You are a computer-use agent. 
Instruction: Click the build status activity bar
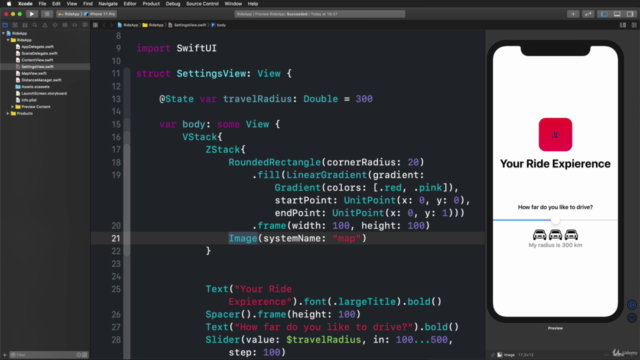pyautogui.click(x=320, y=14)
